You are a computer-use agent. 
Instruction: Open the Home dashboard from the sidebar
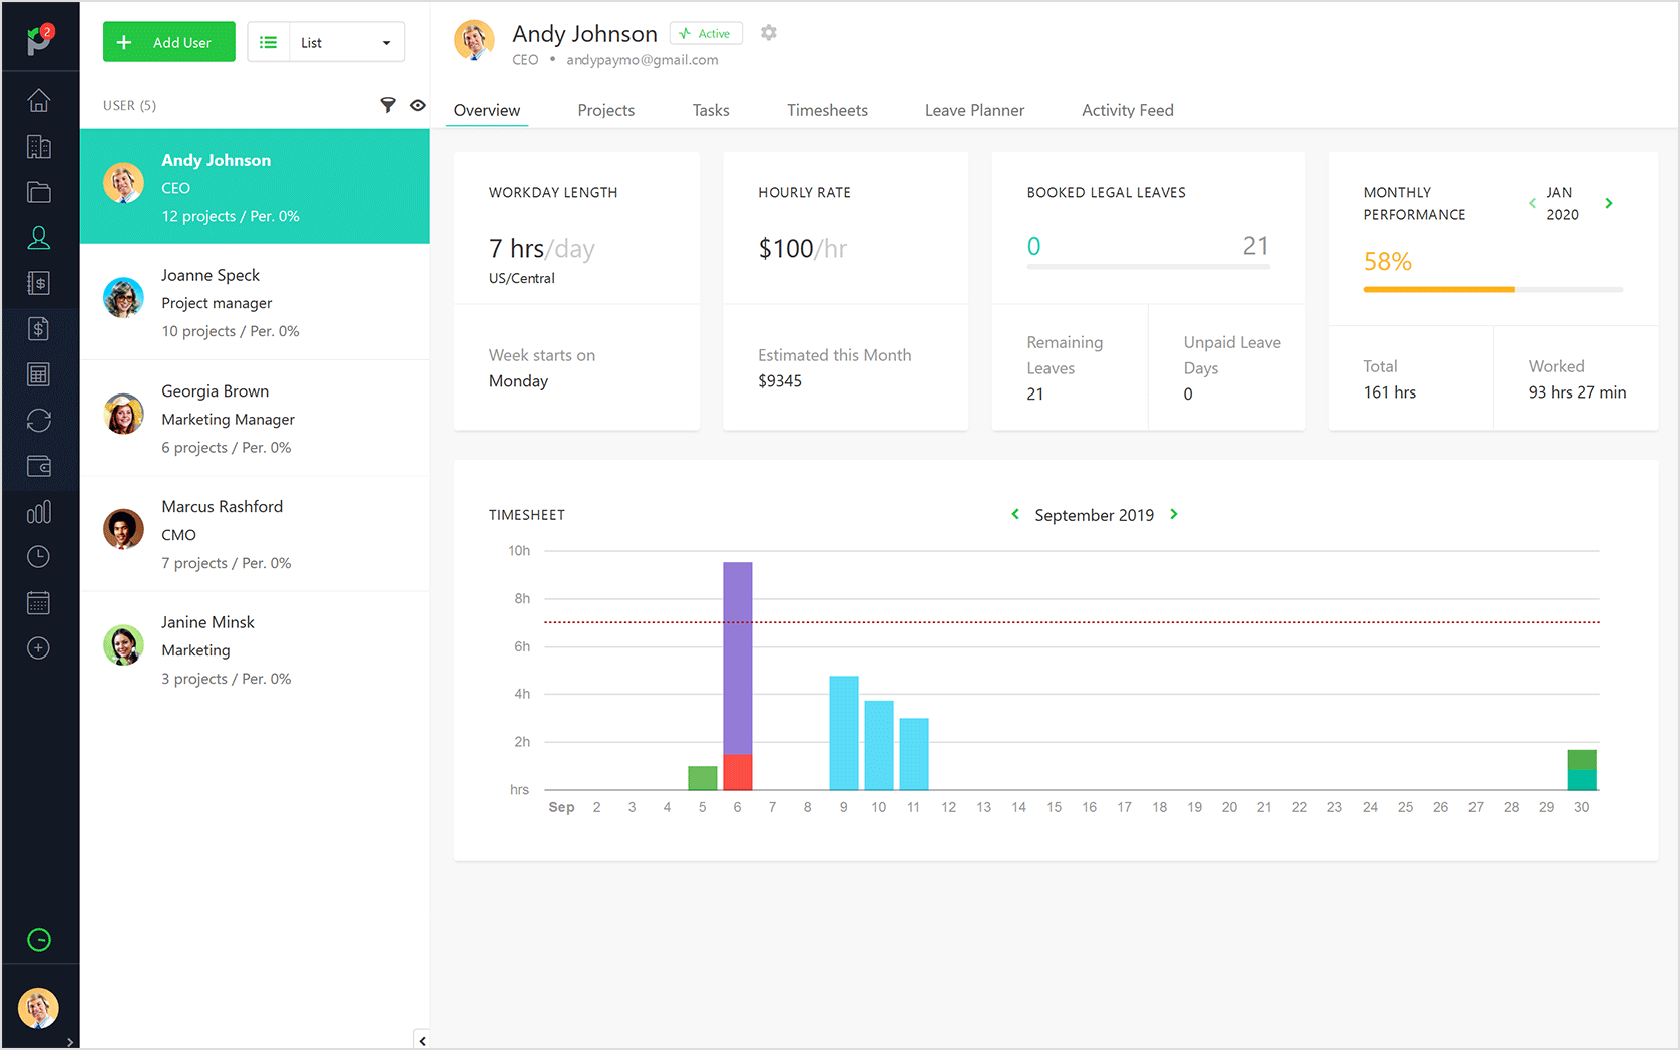[38, 100]
